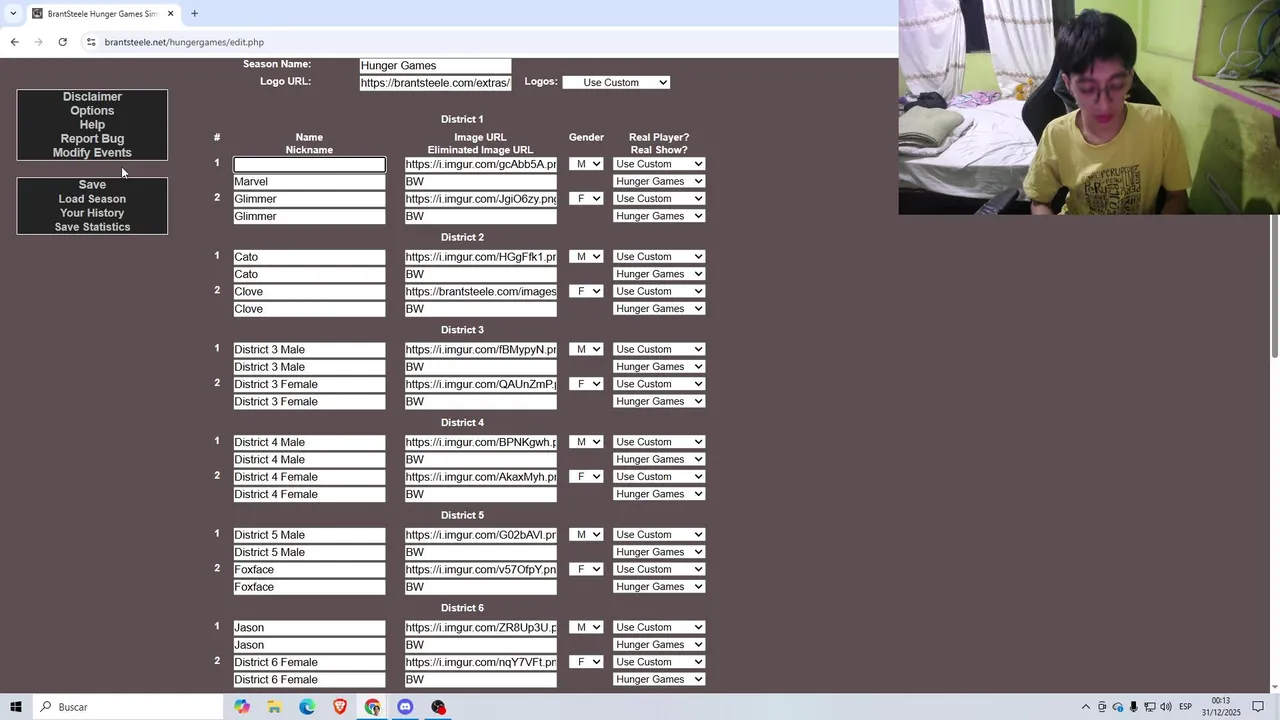
Task: Open the Gender dropdown for Foxface
Action: (x=586, y=570)
